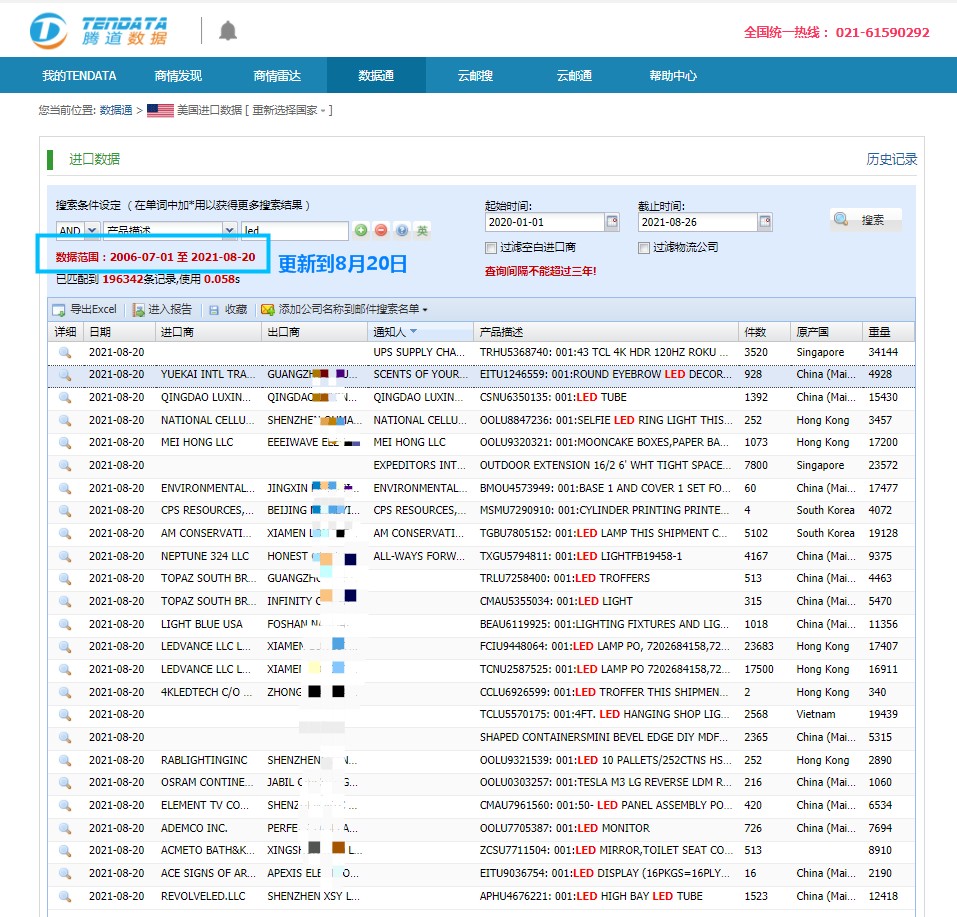Click the start date field 2020-01-01
This screenshot has height=917, width=957.
point(544,222)
